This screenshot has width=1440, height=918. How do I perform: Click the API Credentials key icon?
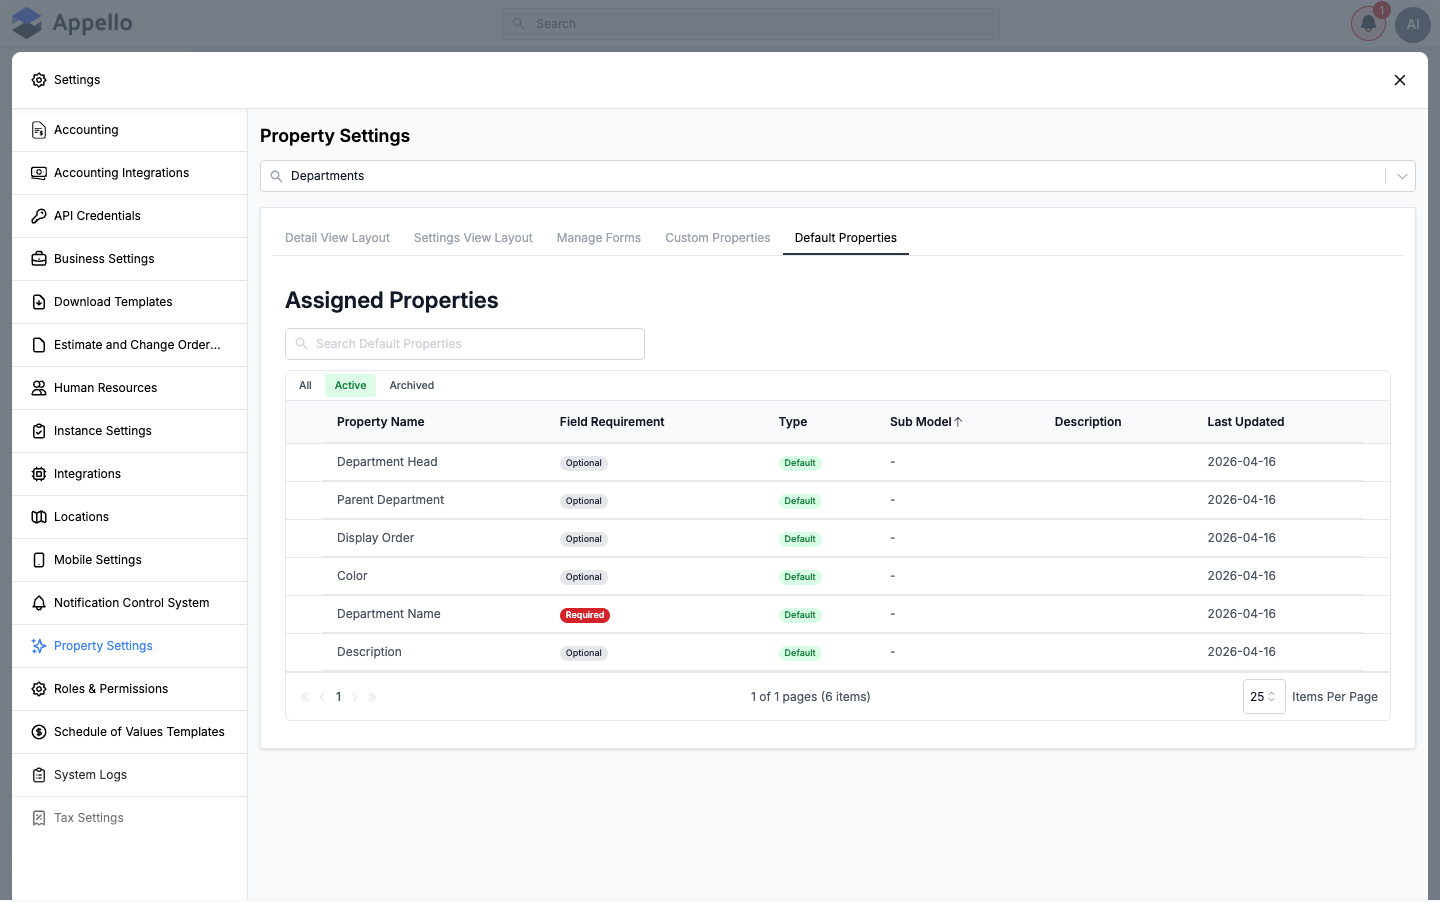[x=39, y=216]
